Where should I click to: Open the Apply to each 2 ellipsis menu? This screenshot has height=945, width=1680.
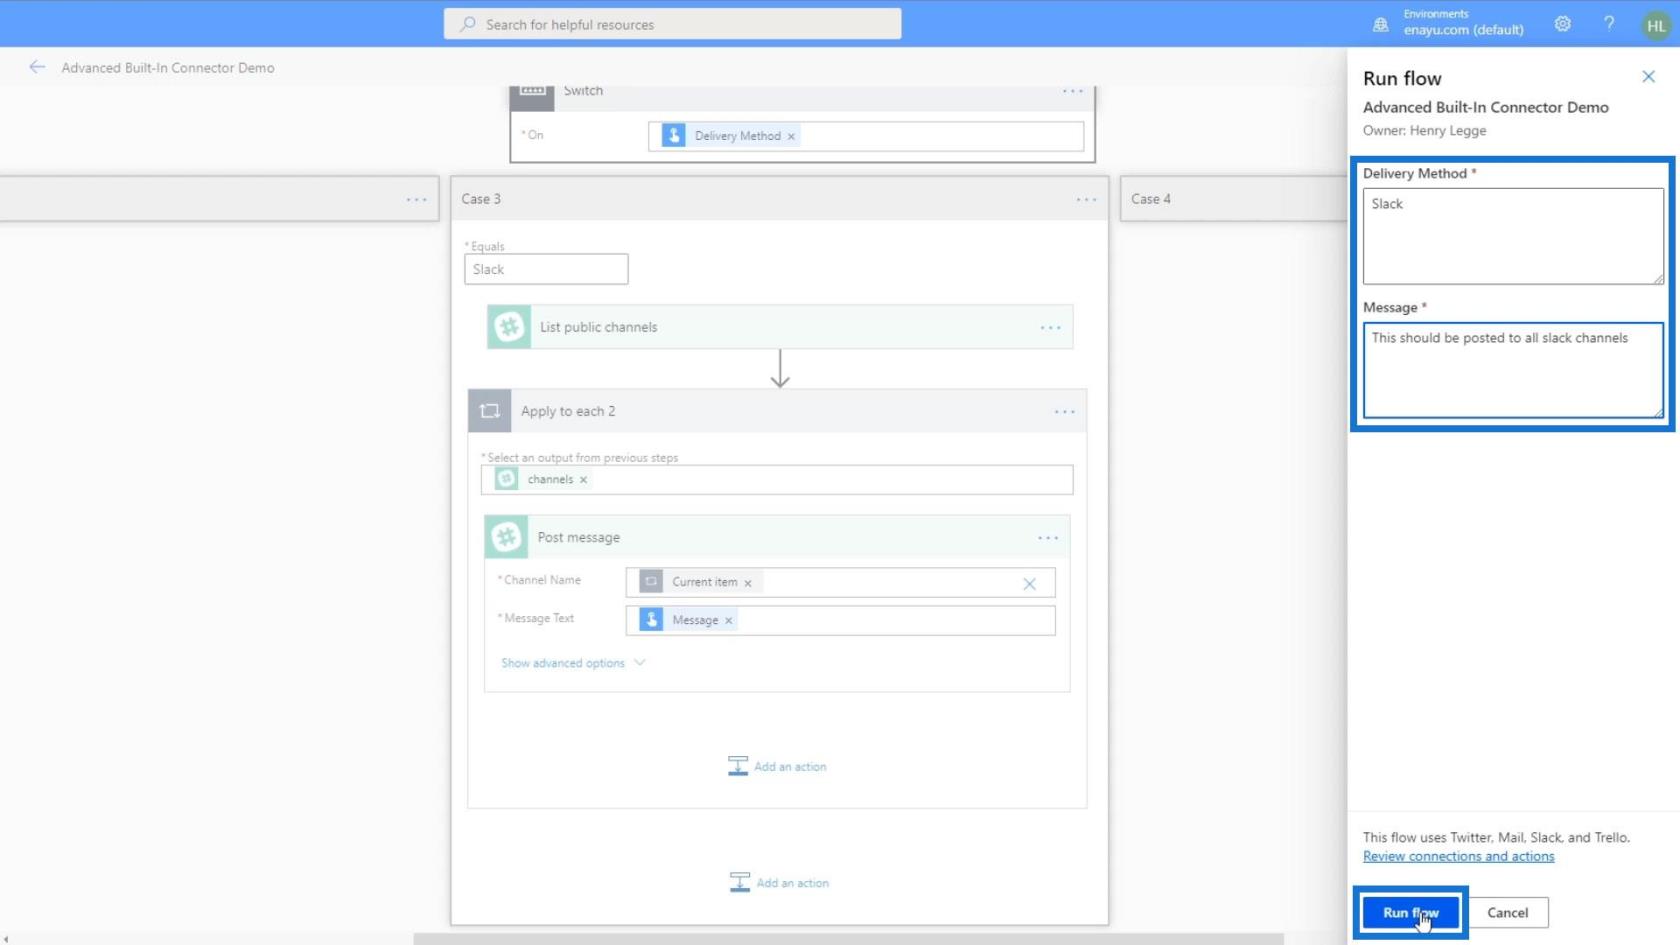coord(1064,411)
